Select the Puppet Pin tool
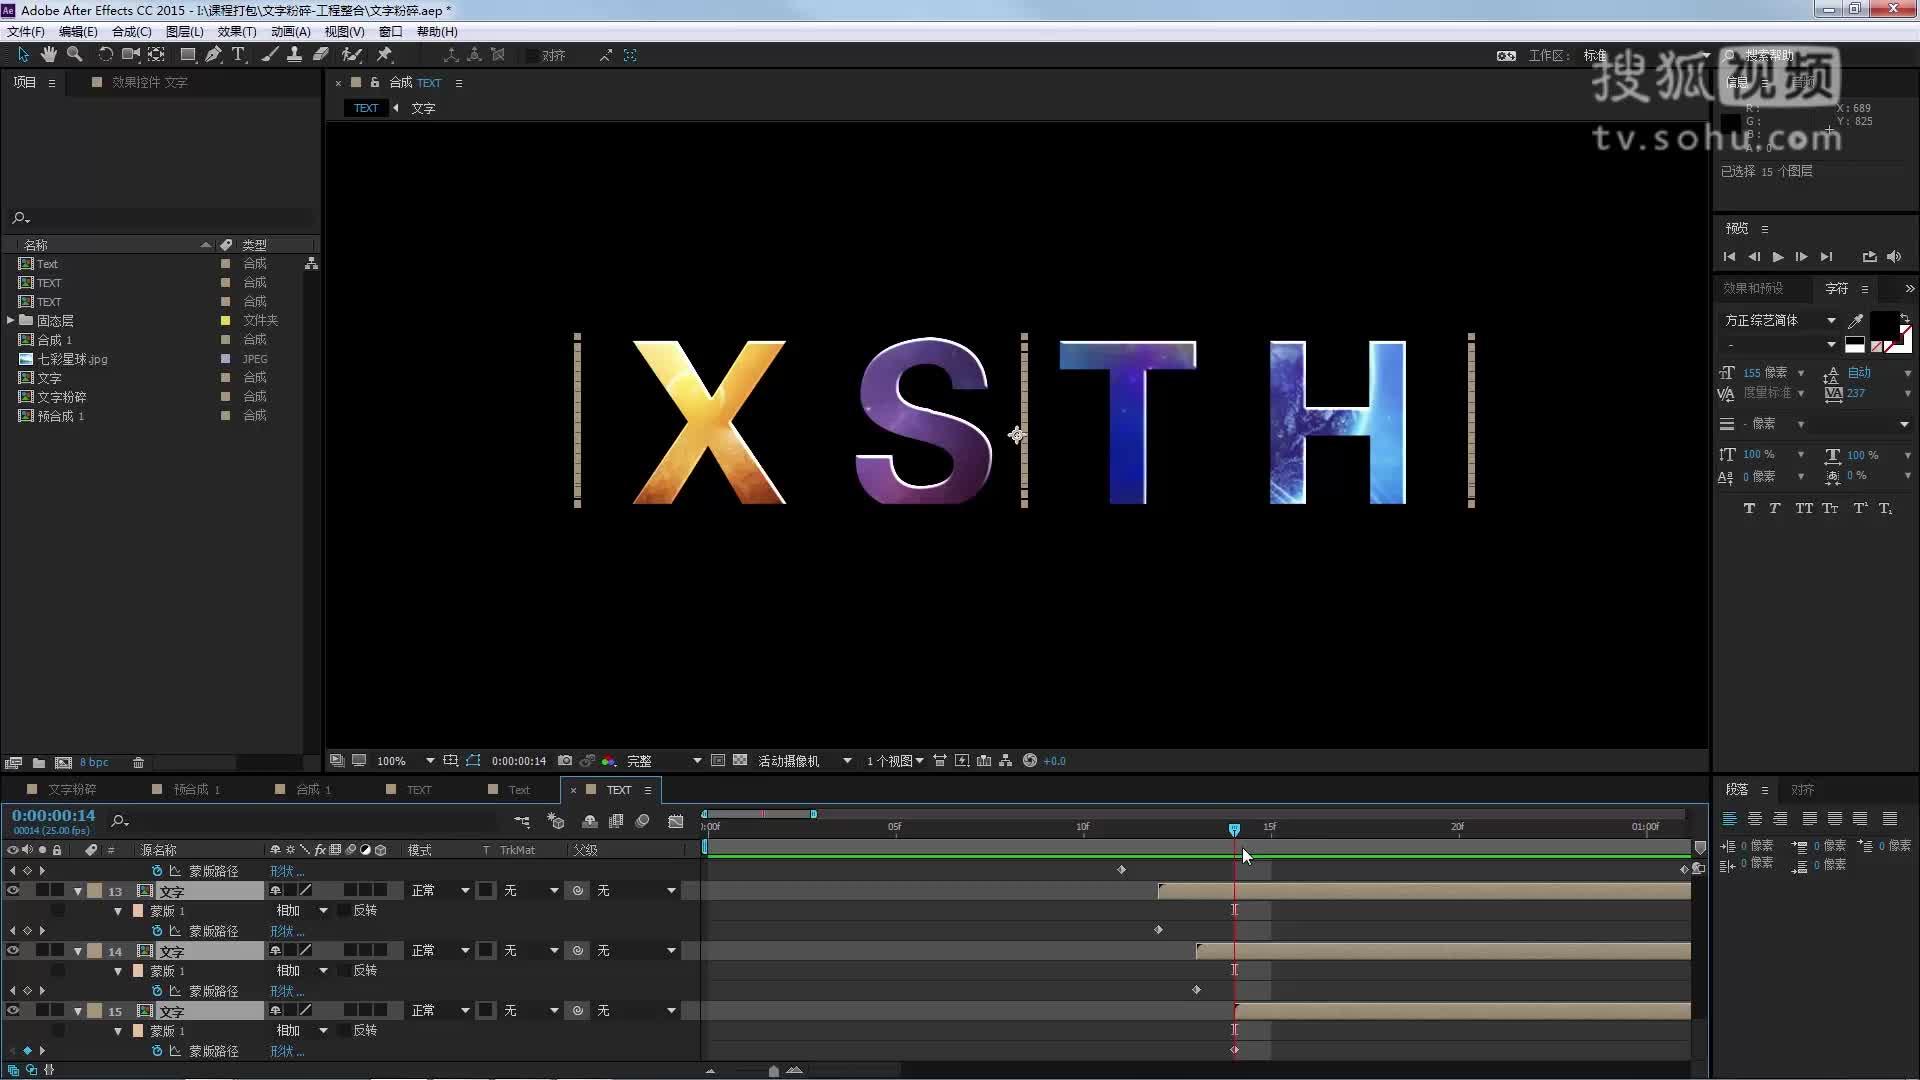This screenshot has height=1080, width=1920. 385,55
